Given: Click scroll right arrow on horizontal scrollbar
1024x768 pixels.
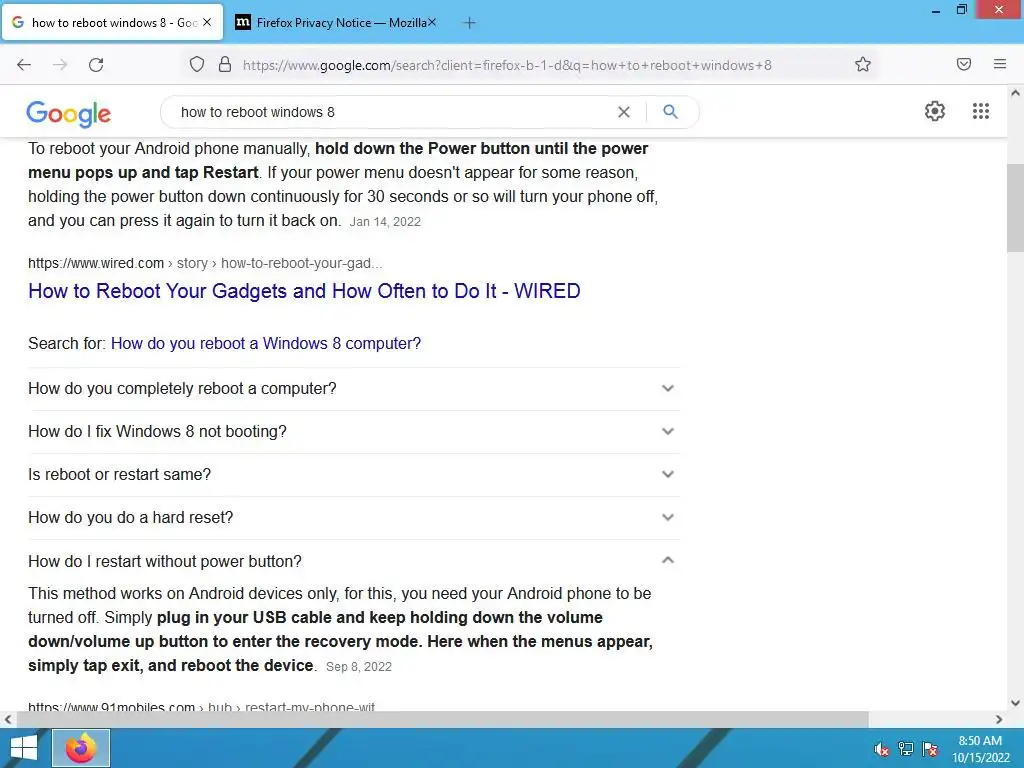Looking at the screenshot, I should point(999,720).
